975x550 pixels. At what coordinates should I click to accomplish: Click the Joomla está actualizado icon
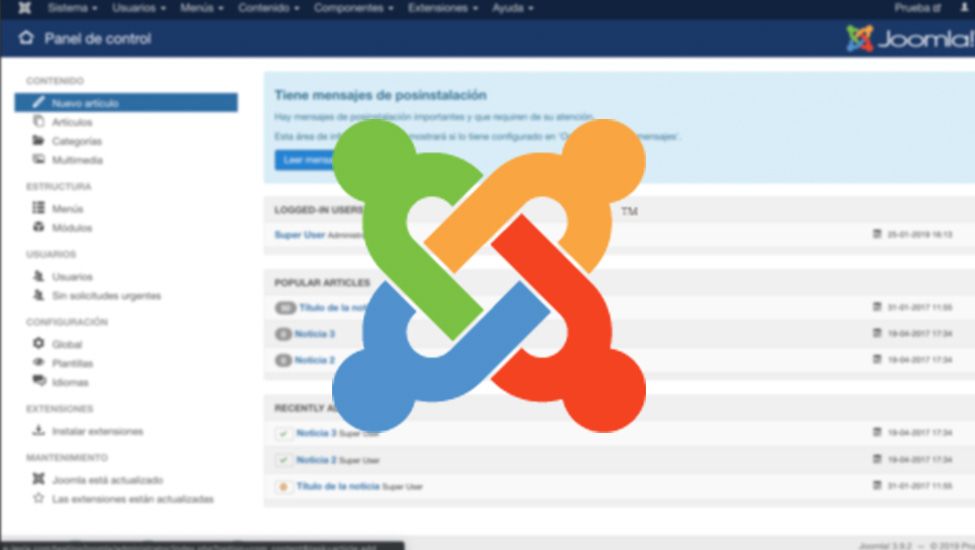(x=39, y=479)
